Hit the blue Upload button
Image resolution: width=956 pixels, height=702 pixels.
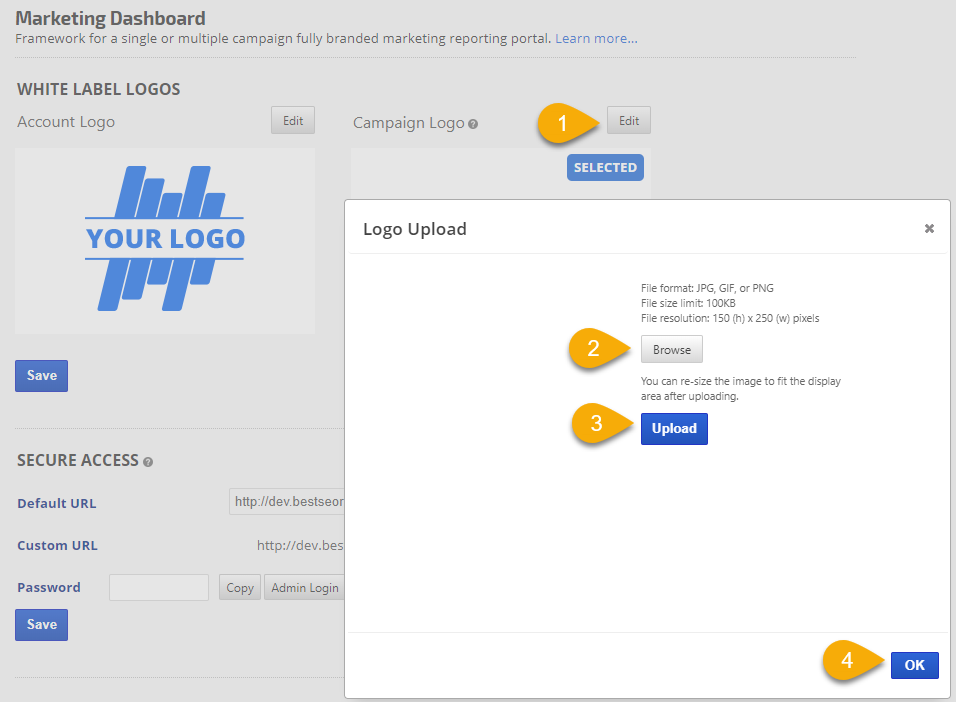pos(674,429)
